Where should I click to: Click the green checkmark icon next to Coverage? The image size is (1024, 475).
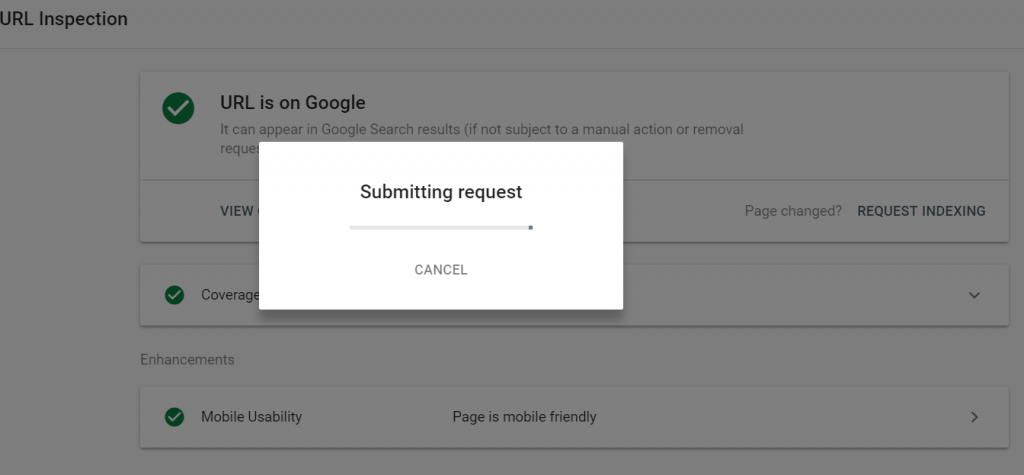tap(174, 295)
